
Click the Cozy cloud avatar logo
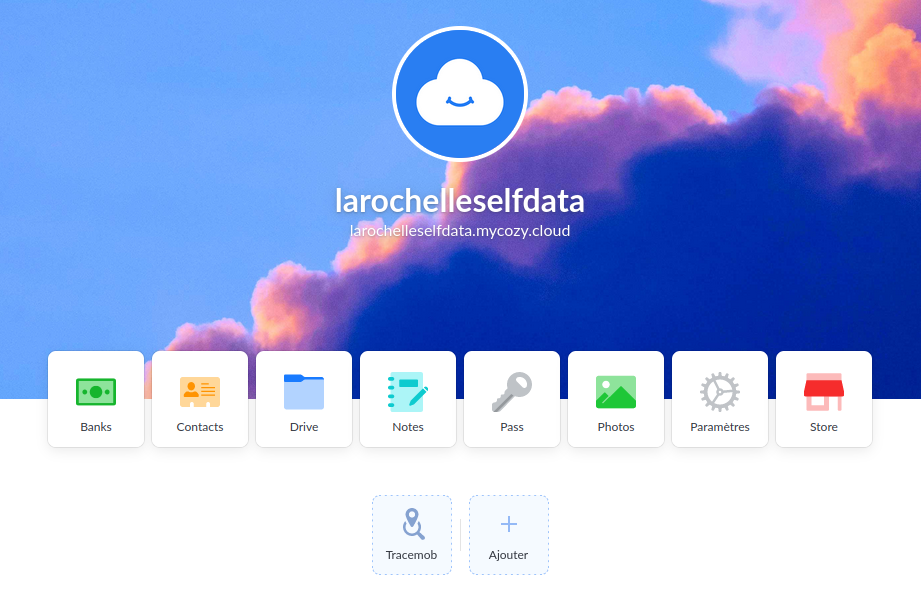tap(460, 94)
